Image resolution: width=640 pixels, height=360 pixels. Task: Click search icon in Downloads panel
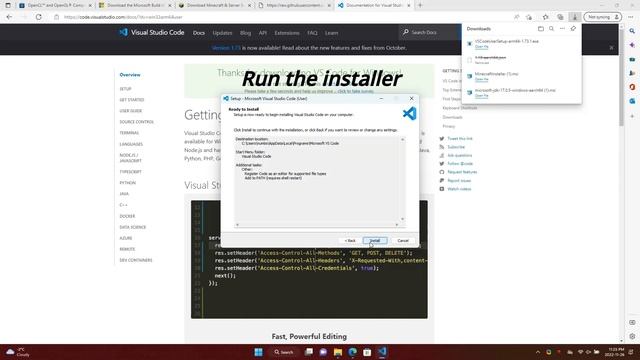click(551, 29)
